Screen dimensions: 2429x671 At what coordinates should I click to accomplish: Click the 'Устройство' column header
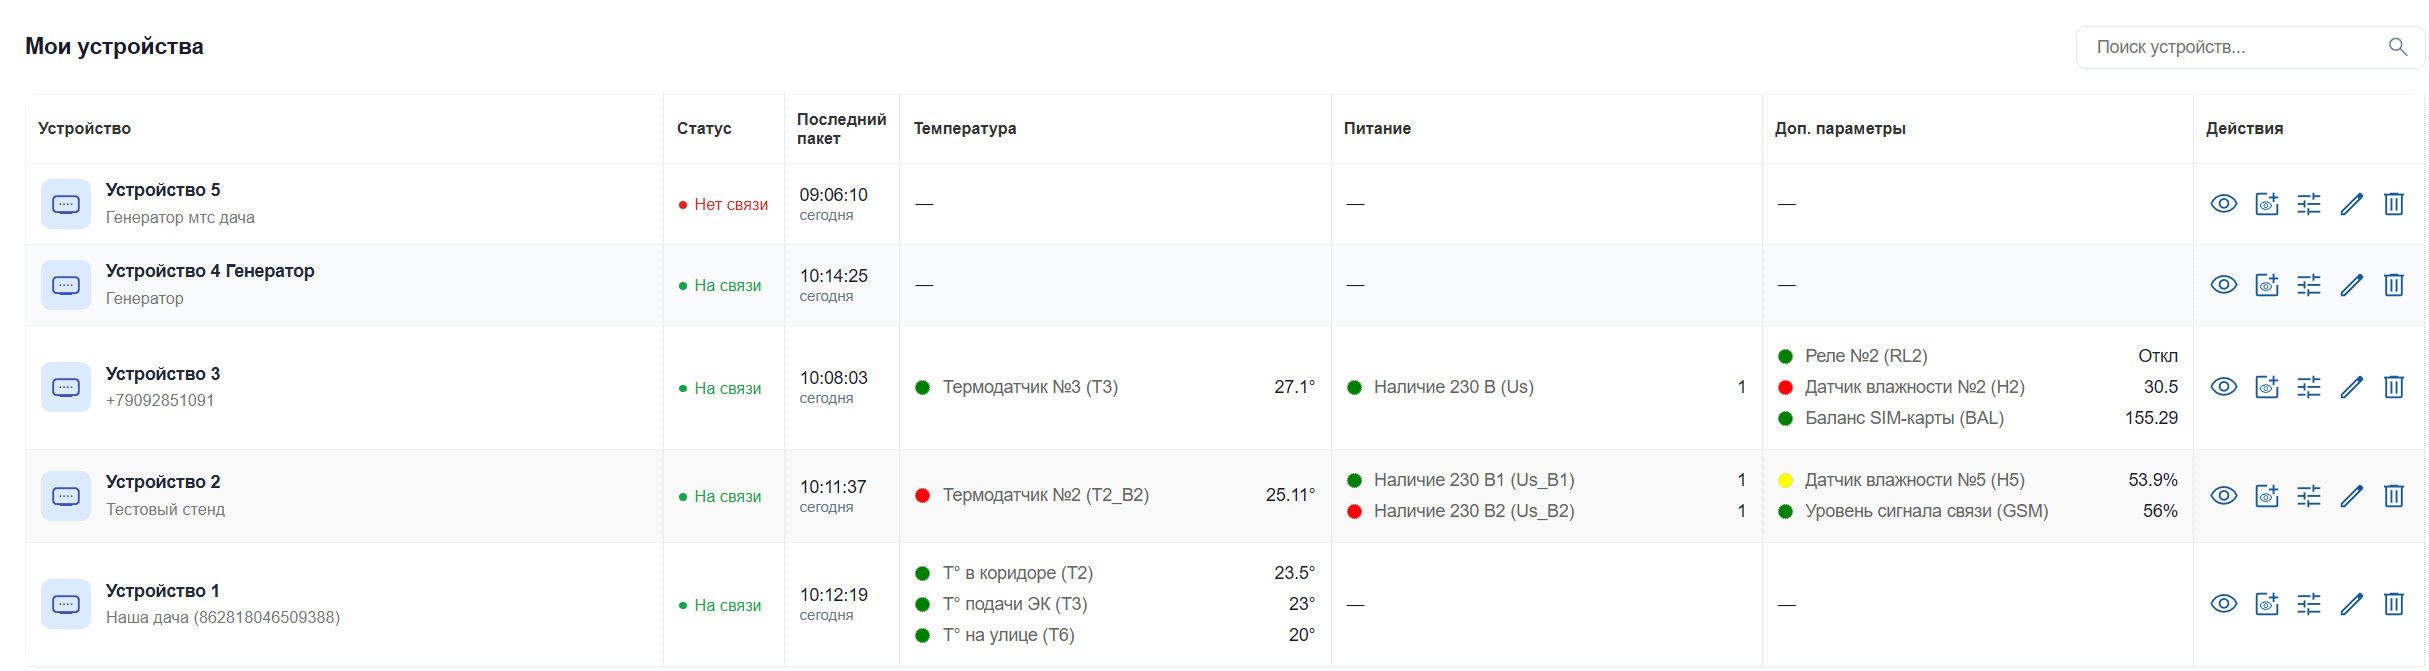[x=85, y=129]
